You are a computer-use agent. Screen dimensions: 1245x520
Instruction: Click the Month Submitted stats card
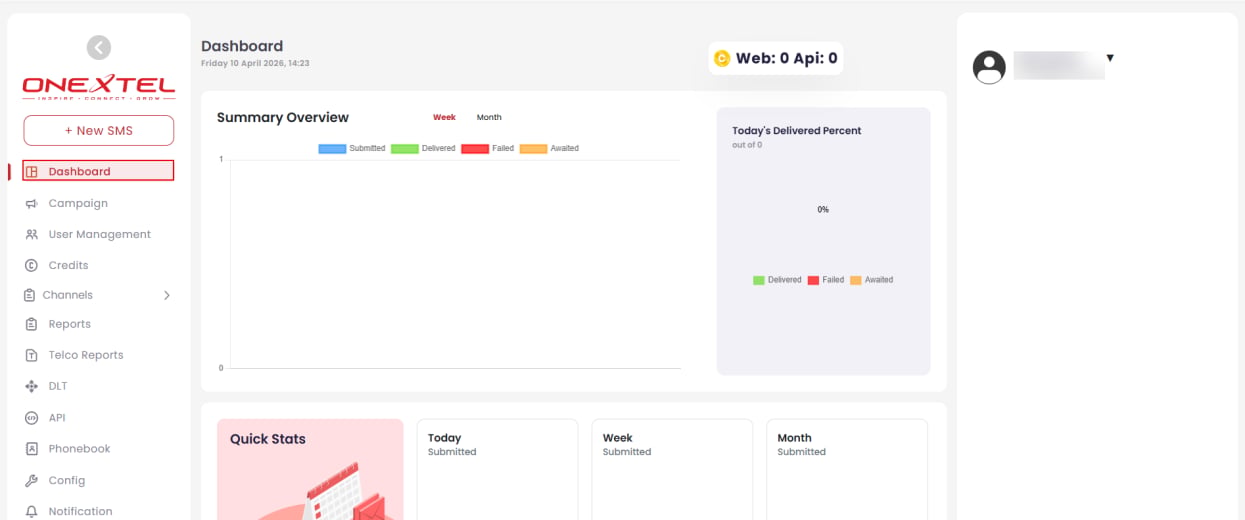847,469
